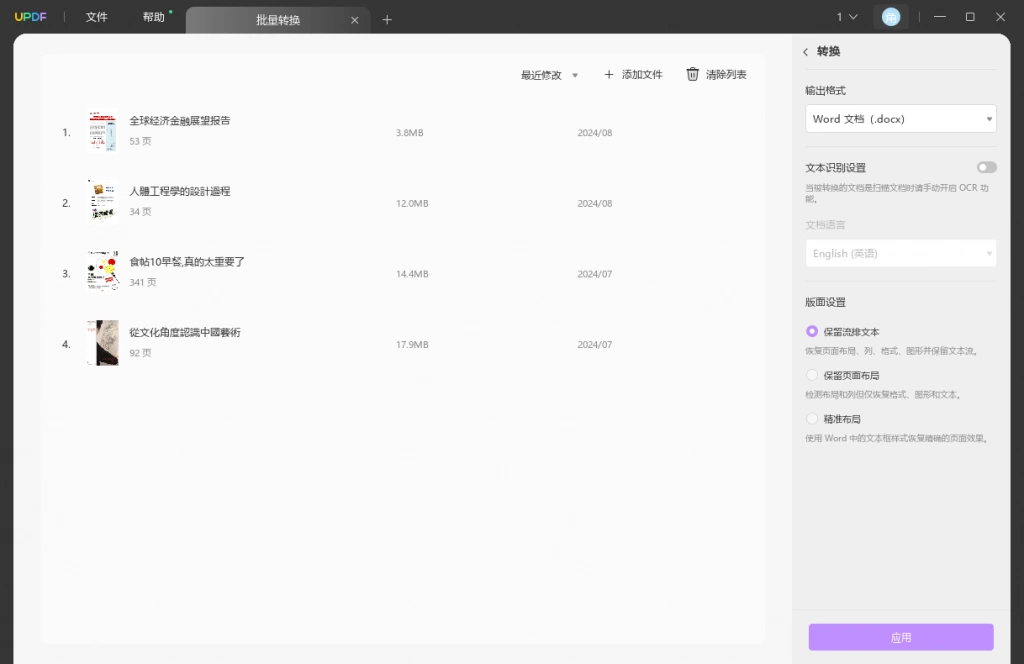Click the plus icon for 添加文件
The height and width of the screenshot is (664, 1024).
click(609, 74)
